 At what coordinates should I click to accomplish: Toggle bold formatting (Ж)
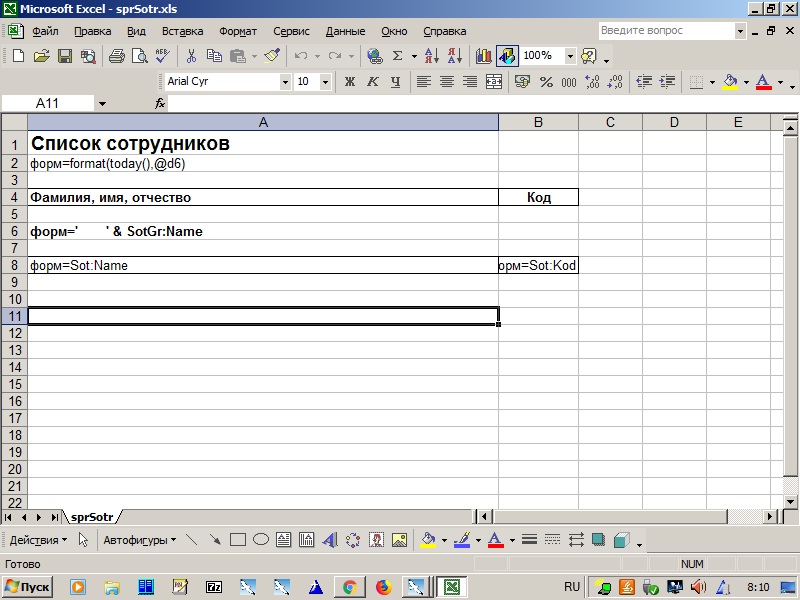pyautogui.click(x=350, y=82)
